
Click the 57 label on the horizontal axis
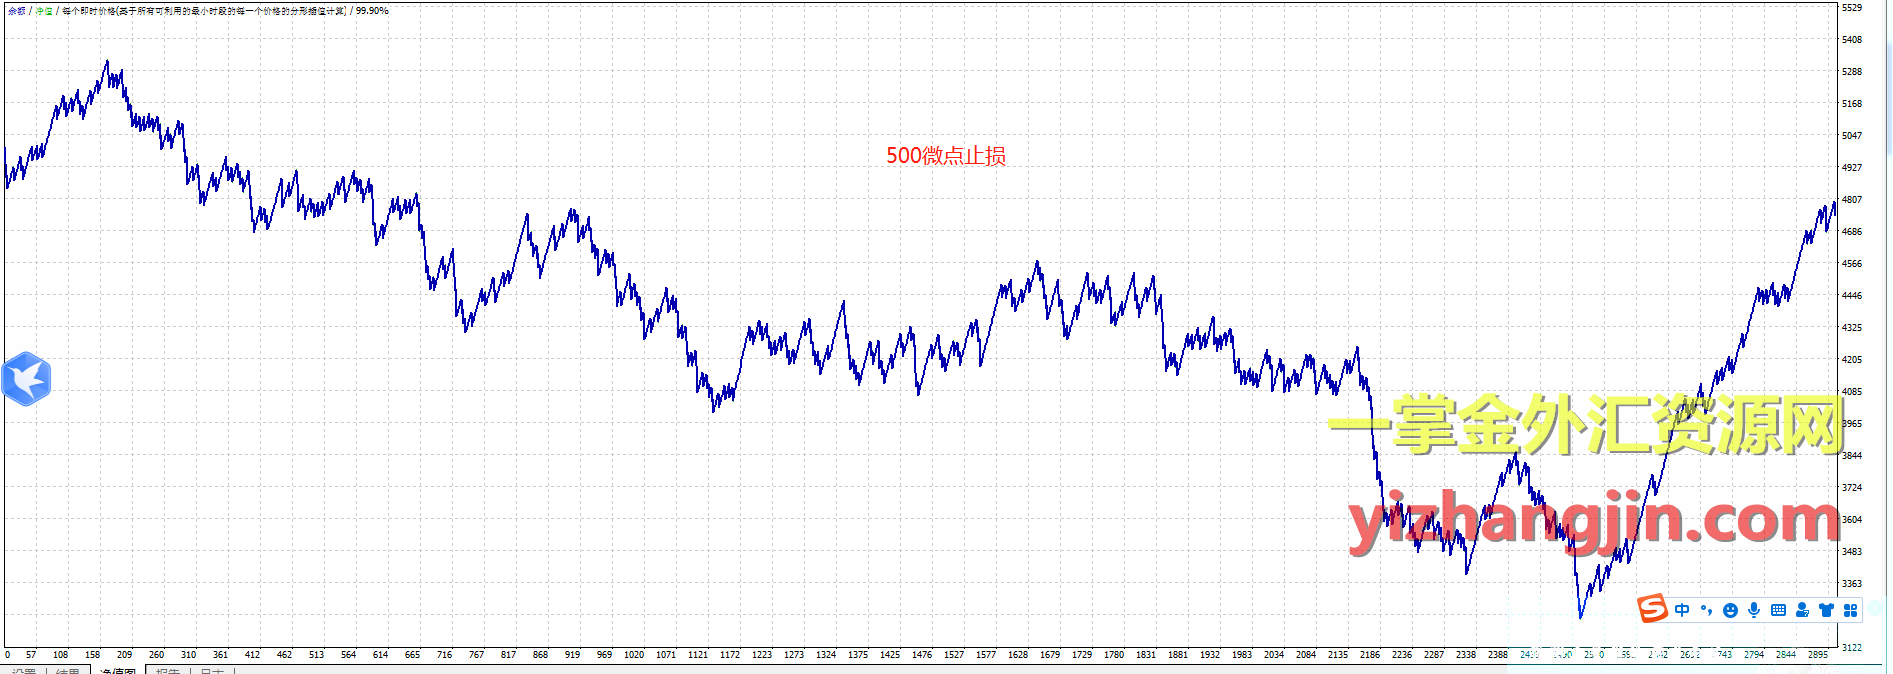coord(31,655)
